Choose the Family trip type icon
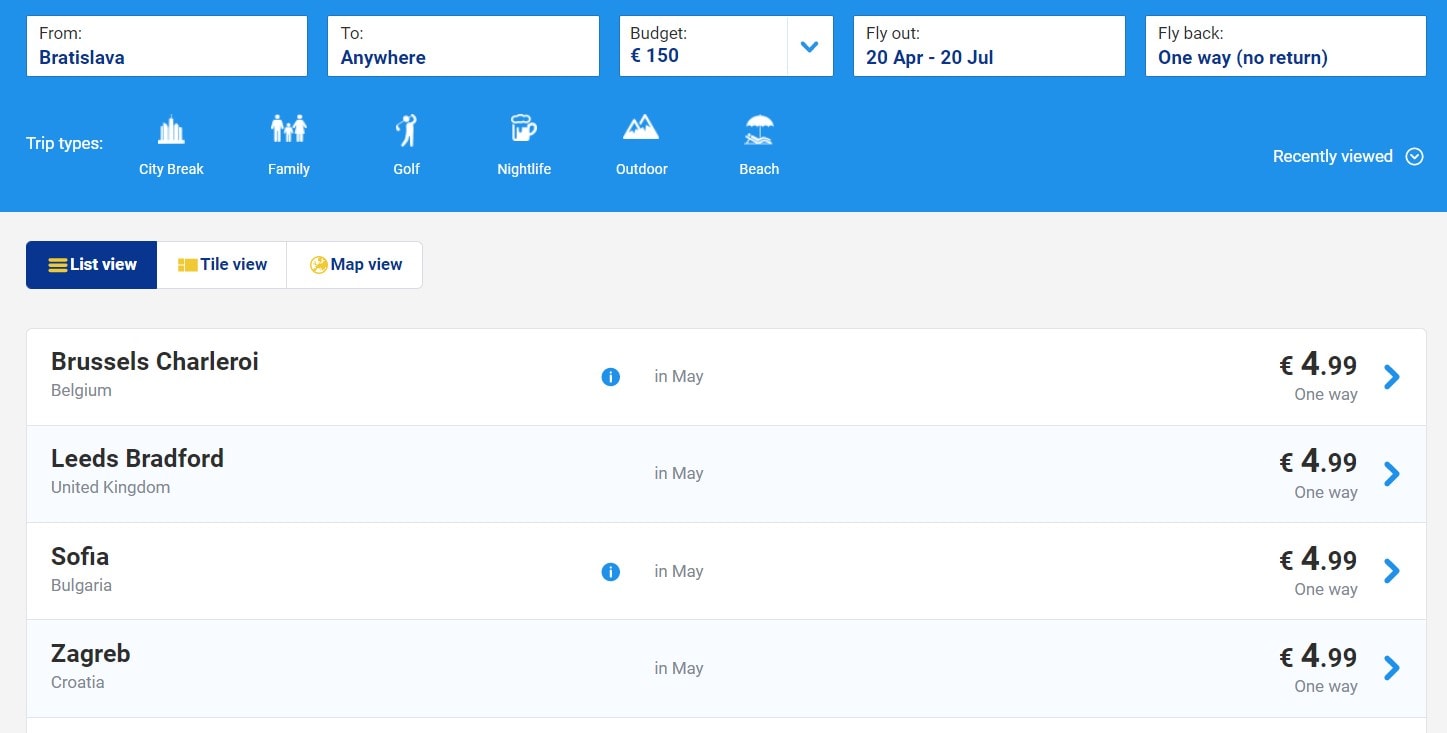1447x733 pixels. coord(288,131)
